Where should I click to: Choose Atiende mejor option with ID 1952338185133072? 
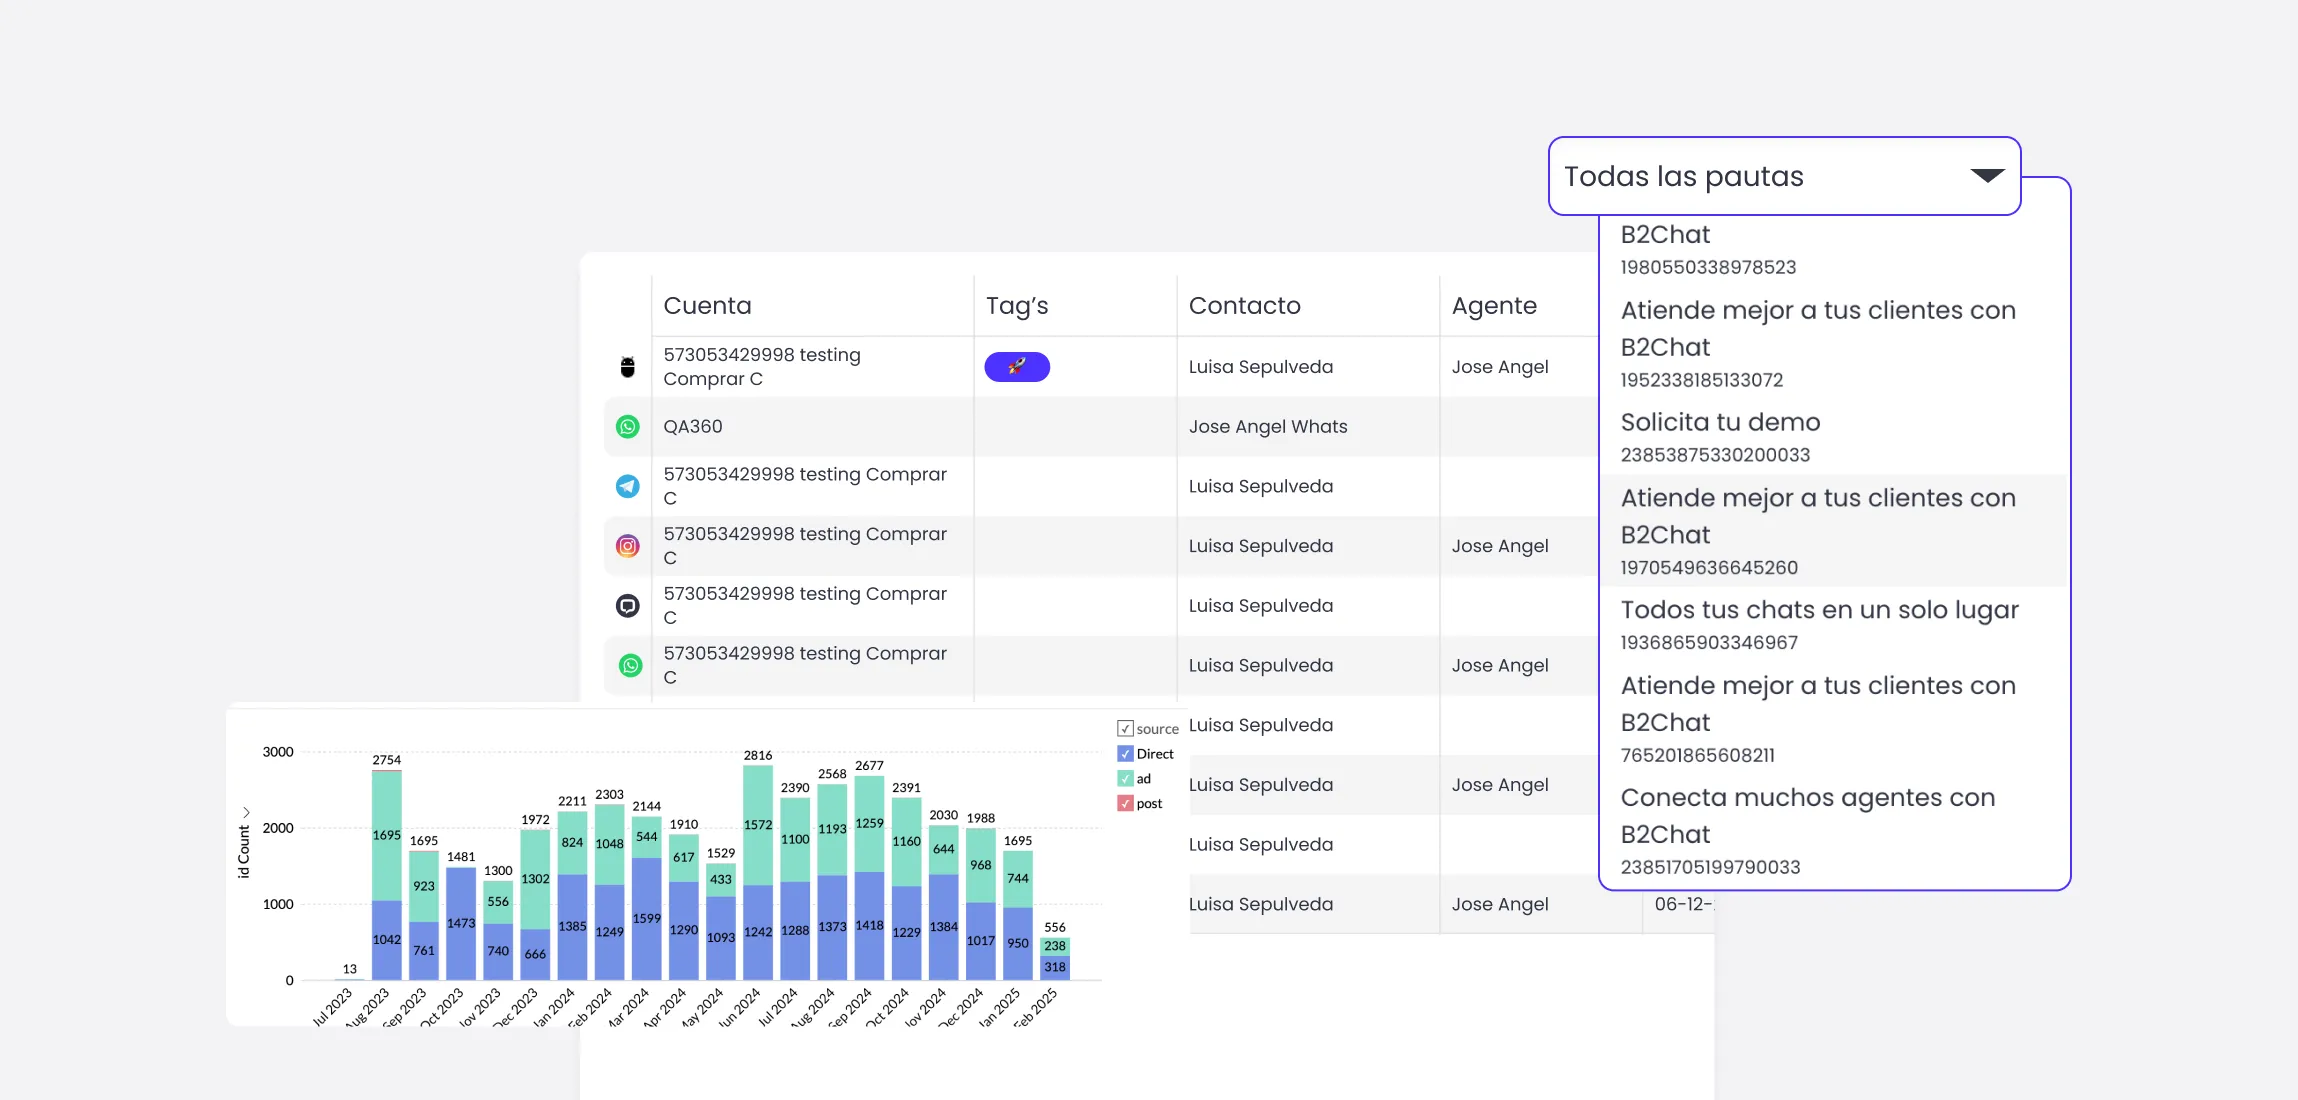pos(1834,343)
